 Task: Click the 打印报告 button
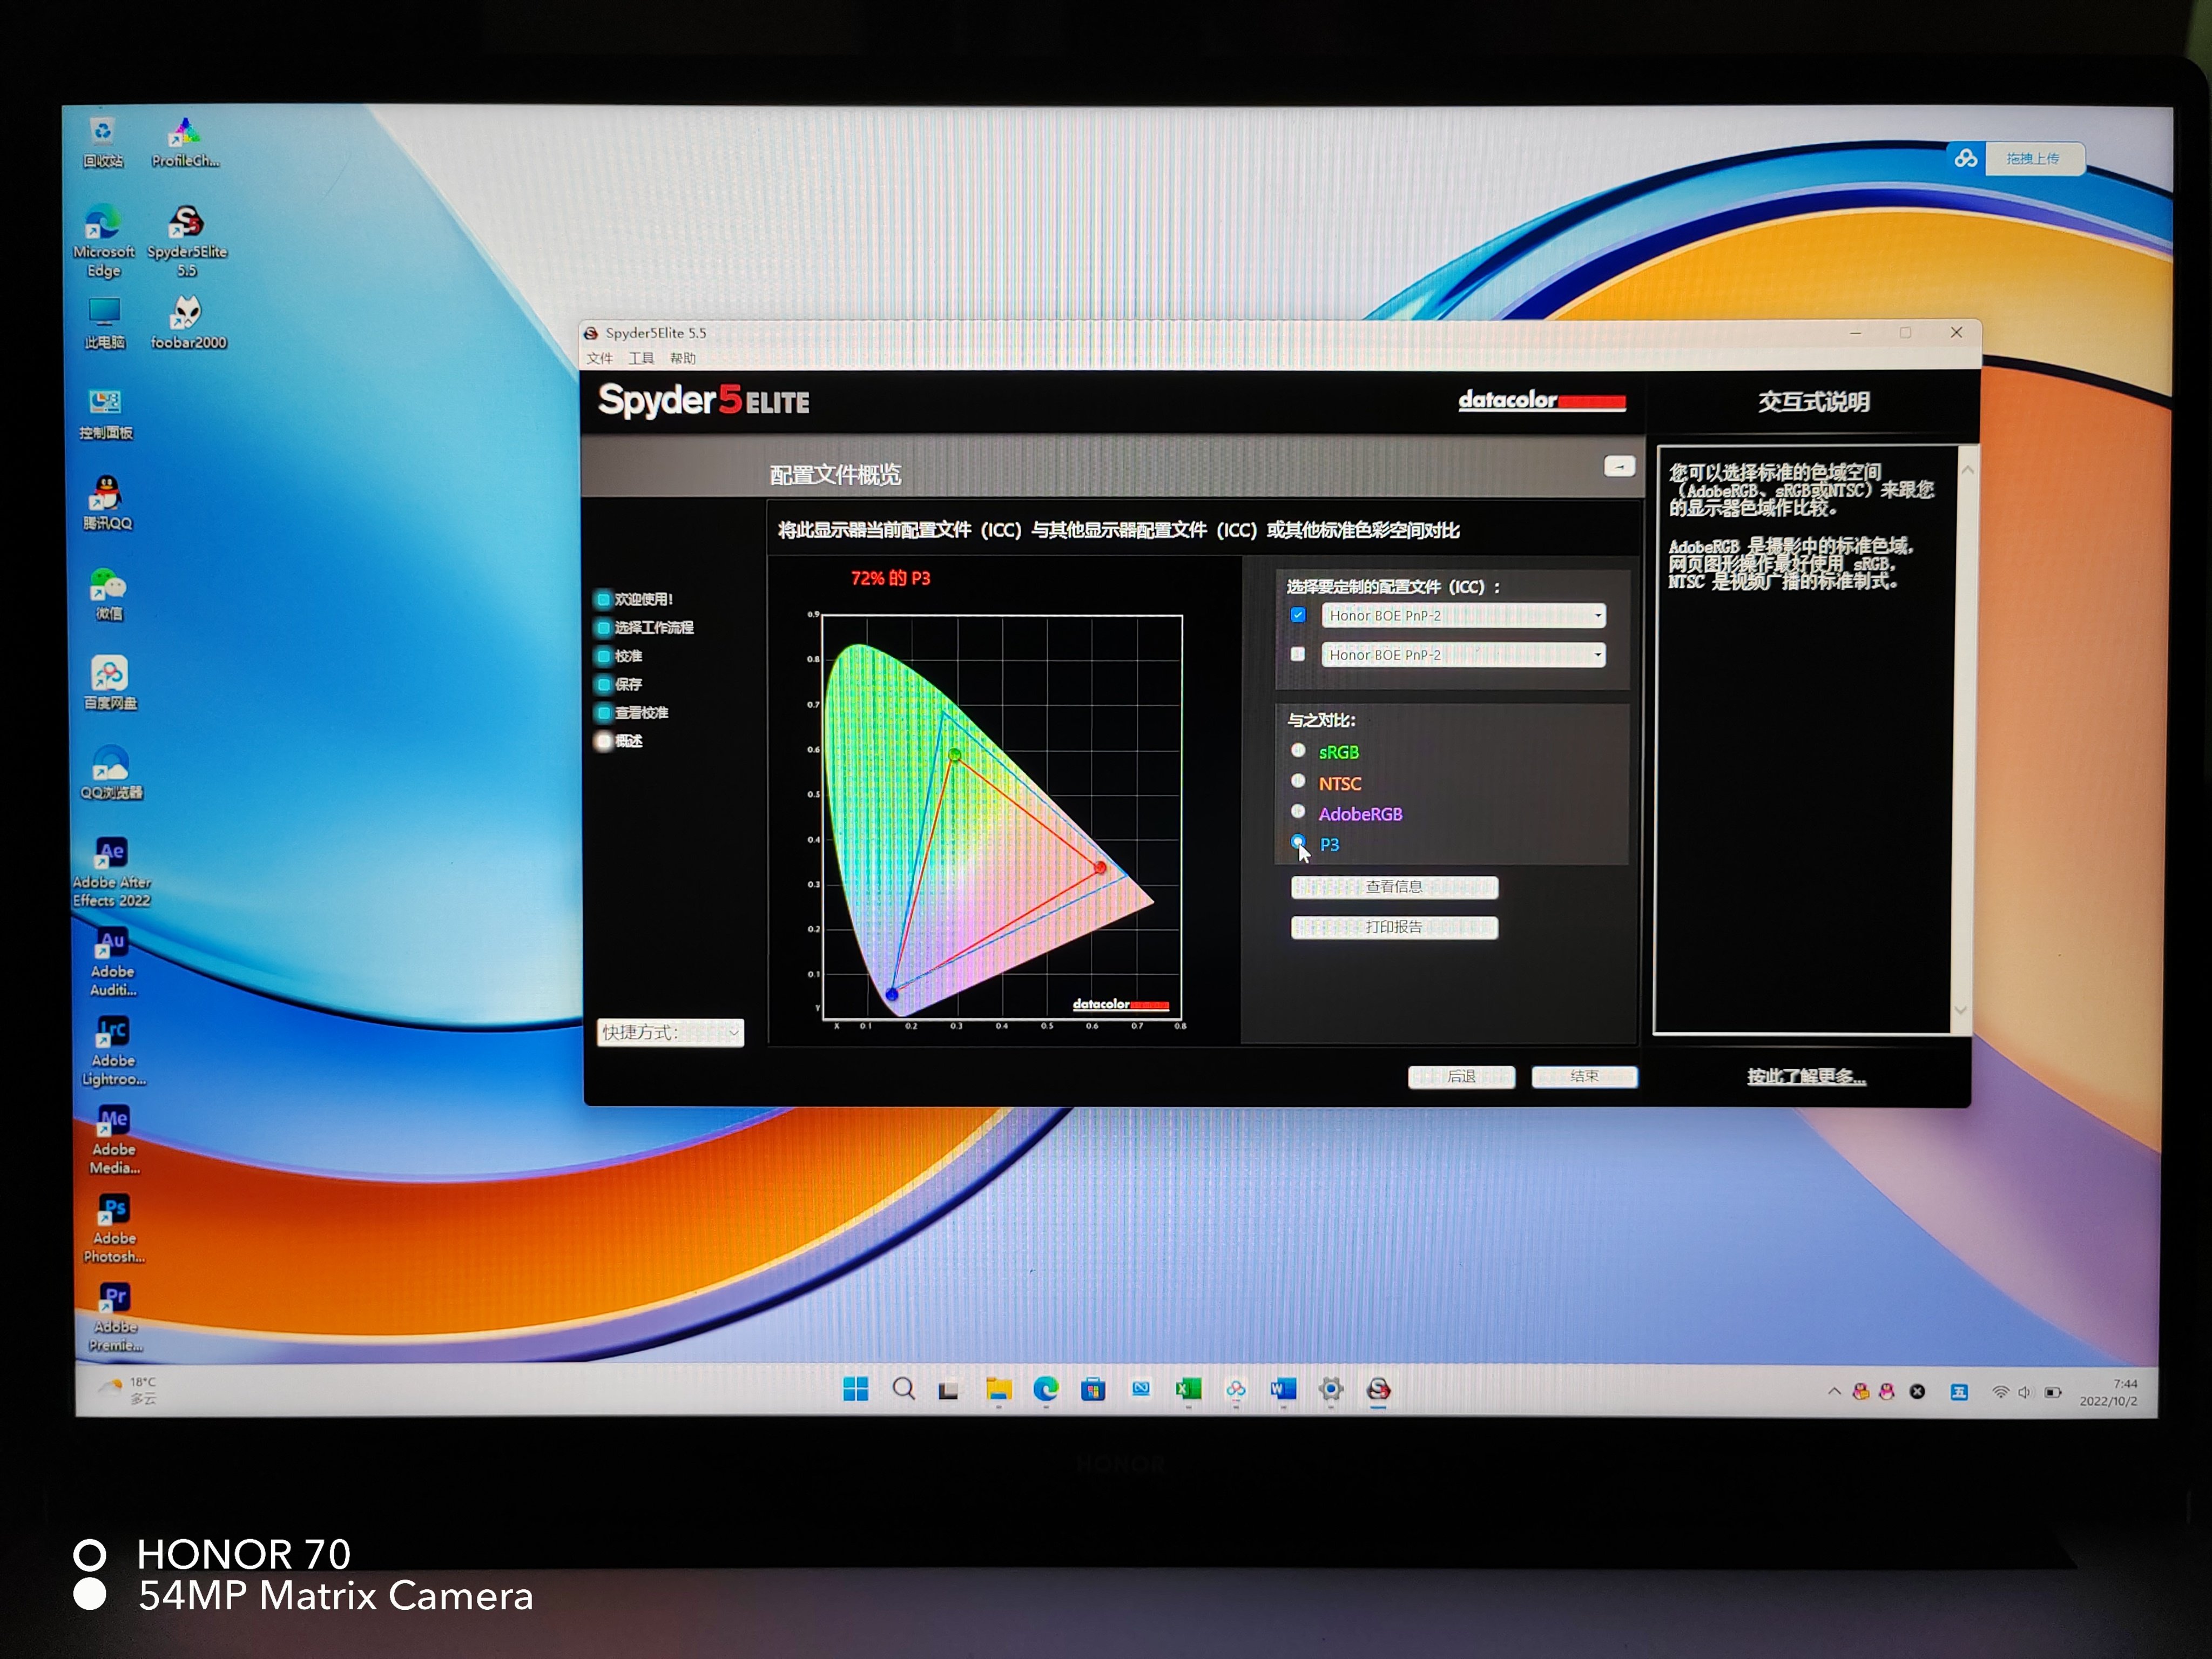coord(1393,928)
